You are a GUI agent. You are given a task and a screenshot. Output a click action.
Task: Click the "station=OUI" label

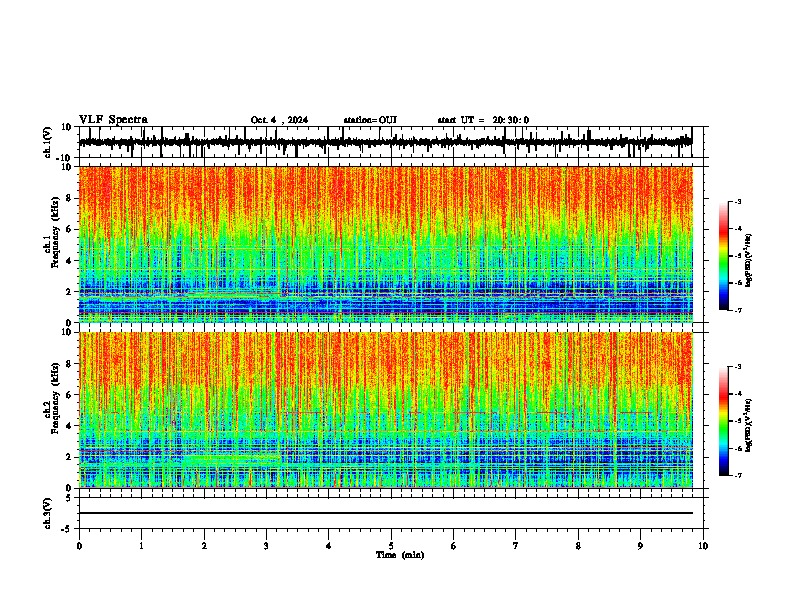[x=370, y=120]
